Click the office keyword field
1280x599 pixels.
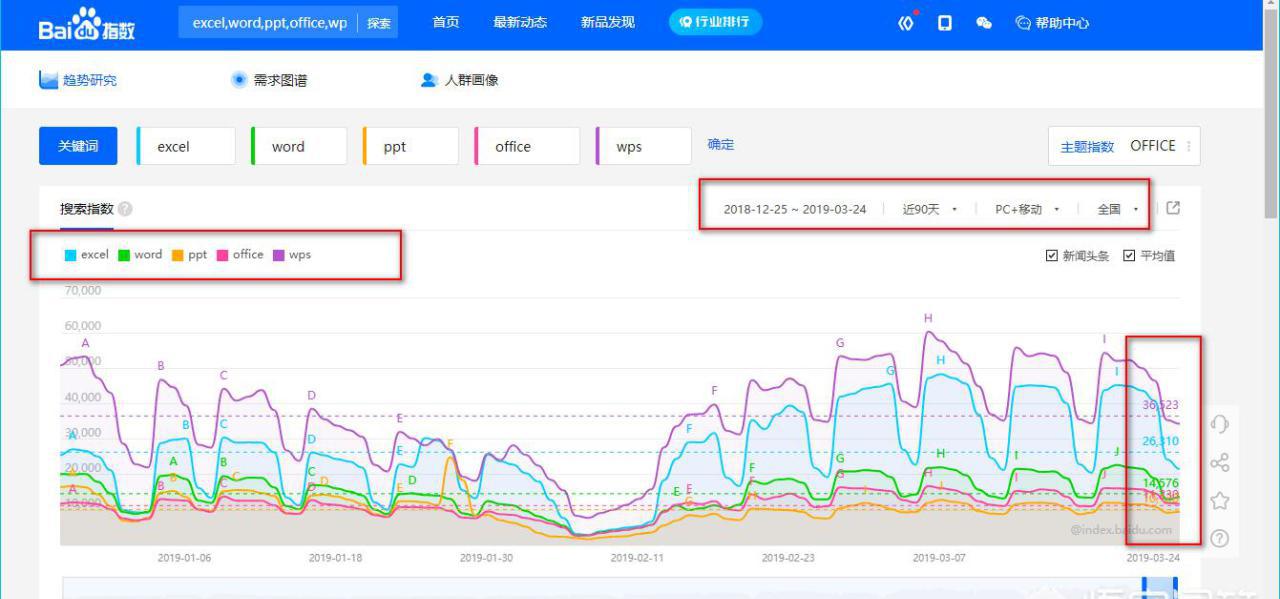(527, 146)
